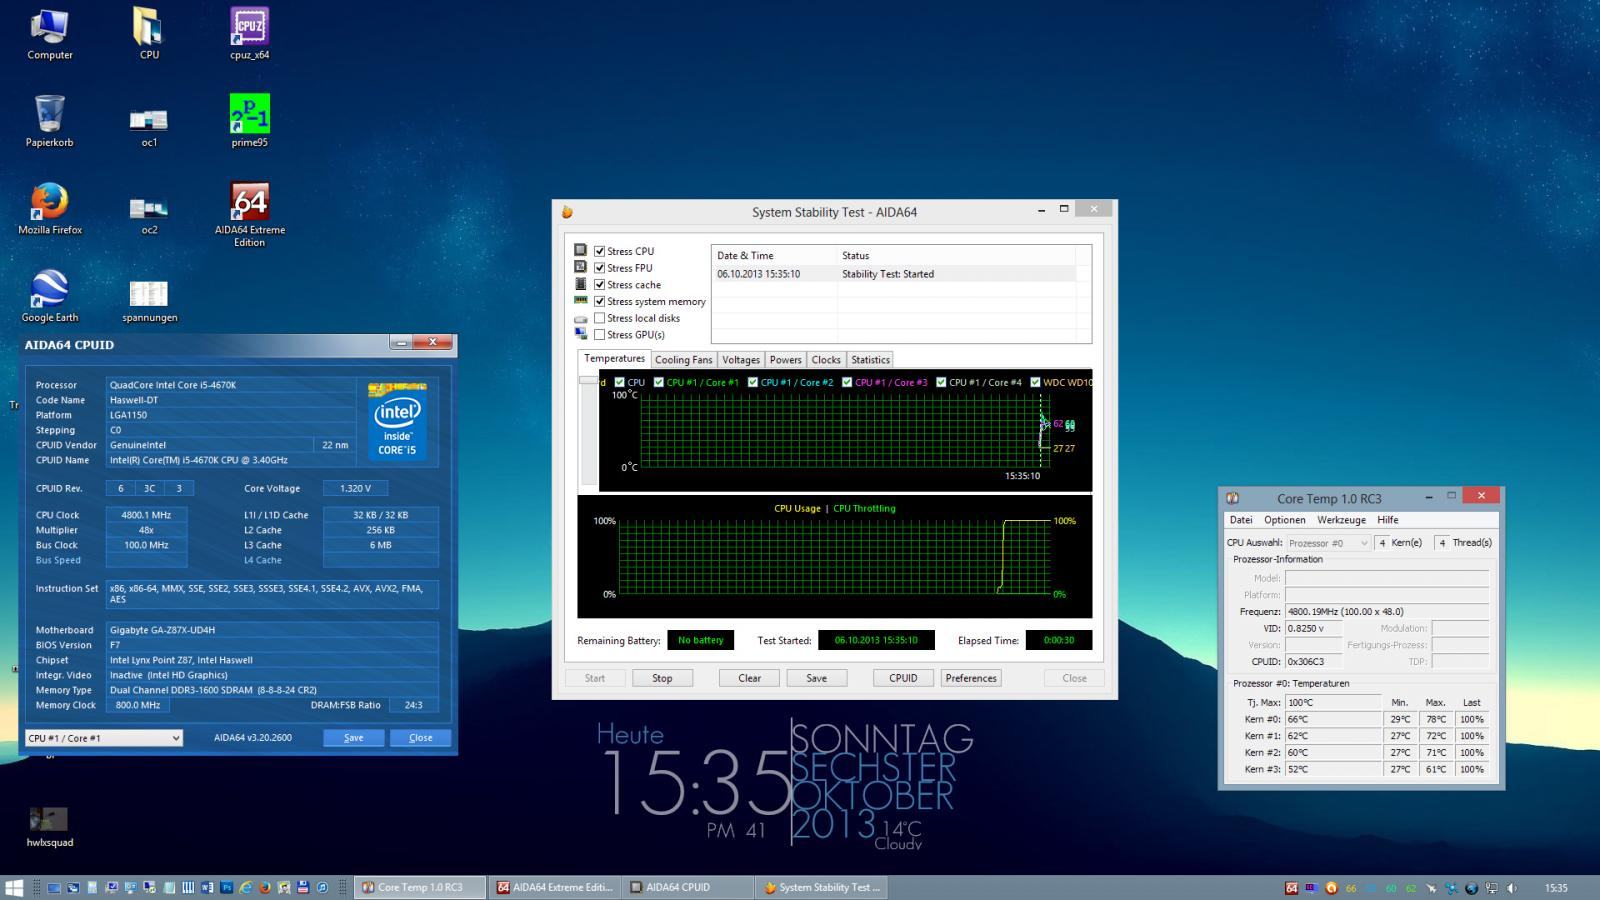Click the network tray icon
Image resolution: width=1600 pixels, height=900 pixels.
click(x=1491, y=888)
